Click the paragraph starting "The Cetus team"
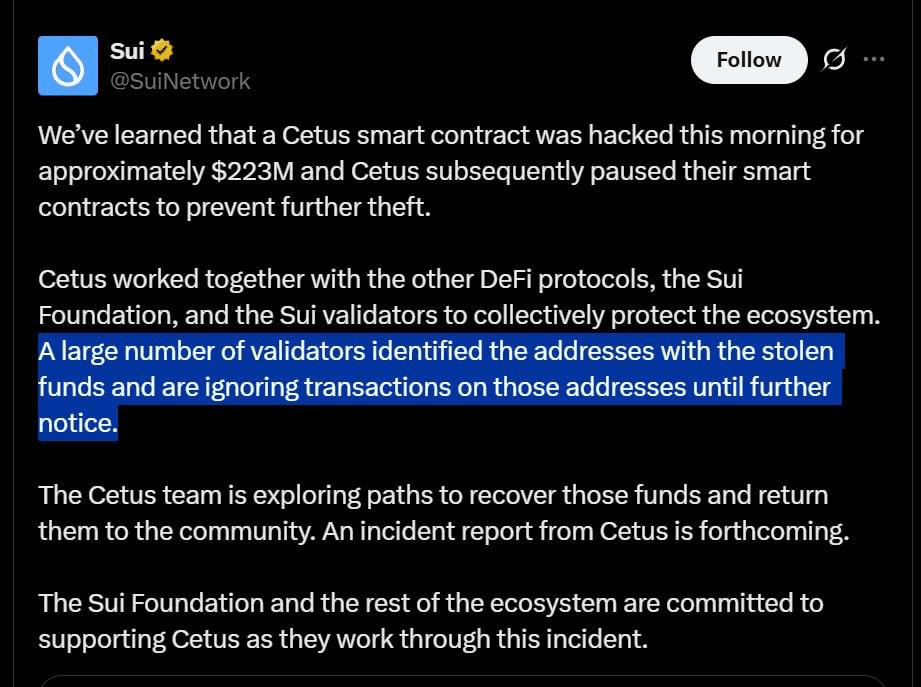 (443, 513)
